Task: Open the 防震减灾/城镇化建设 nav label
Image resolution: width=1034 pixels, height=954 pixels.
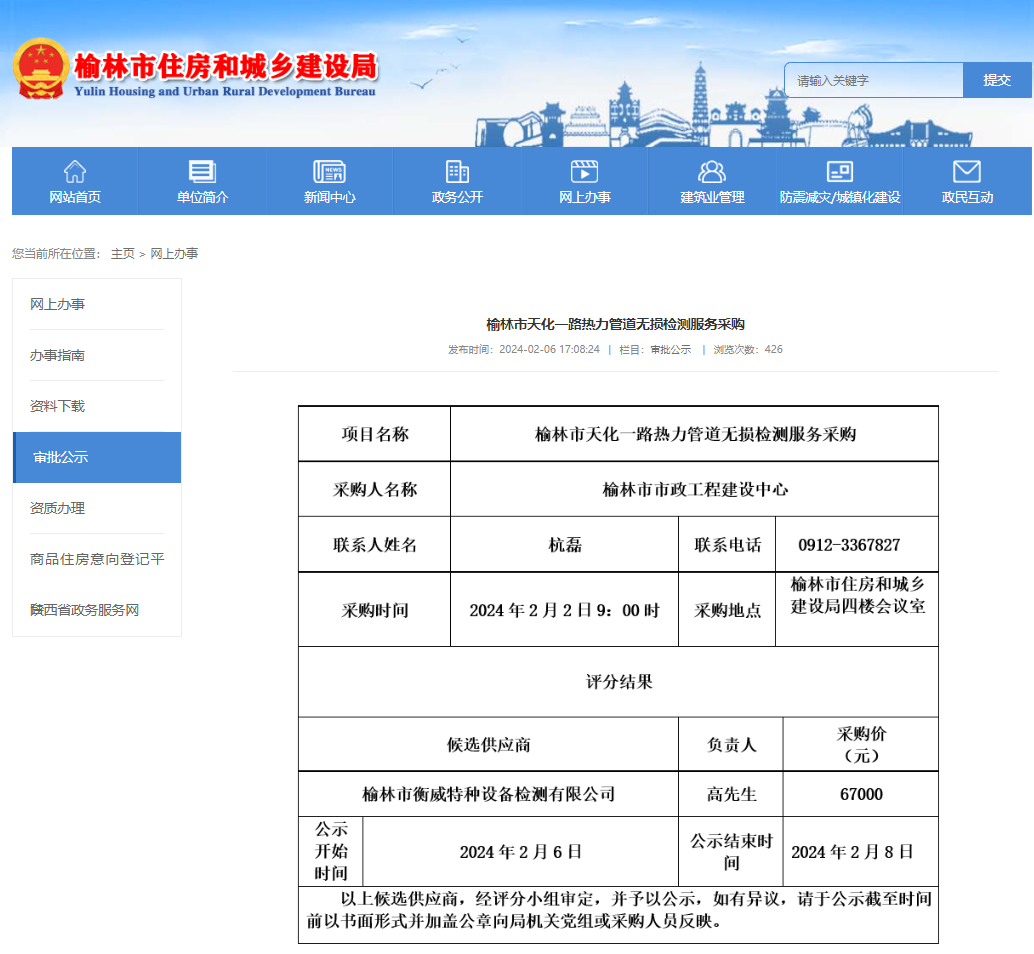Action: pos(839,197)
